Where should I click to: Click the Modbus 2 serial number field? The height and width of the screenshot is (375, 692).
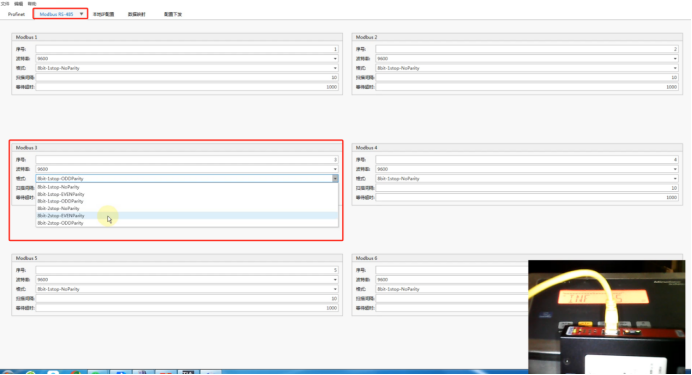(527, 49)
